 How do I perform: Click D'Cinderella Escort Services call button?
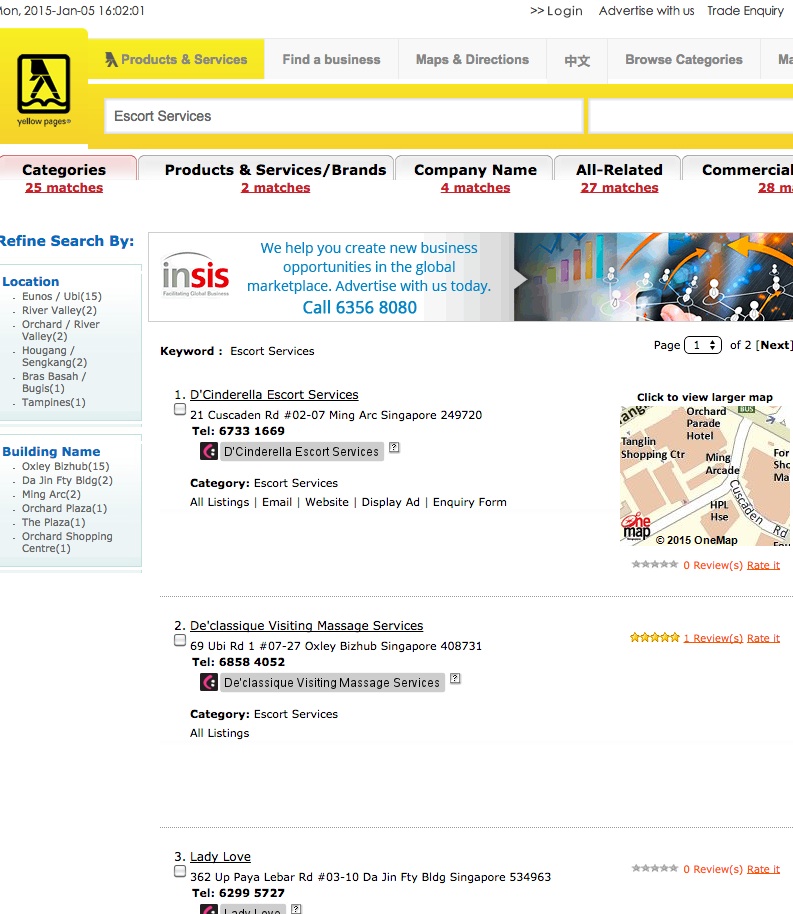pos(301,452)
